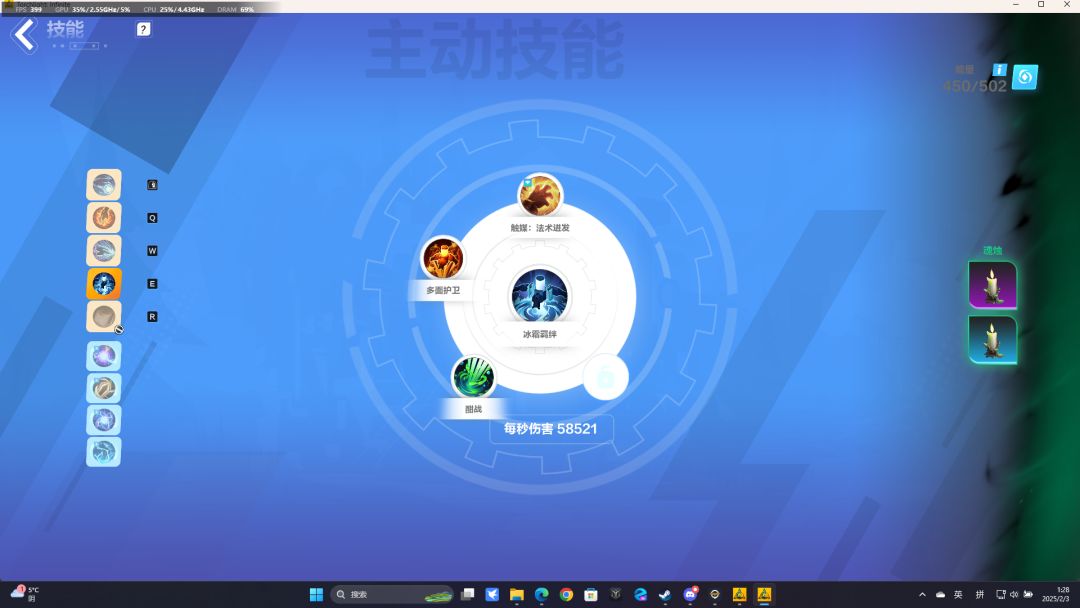Click the locked empty support slot
This screenshot has width=1080, height=608.
coord(605,377)
